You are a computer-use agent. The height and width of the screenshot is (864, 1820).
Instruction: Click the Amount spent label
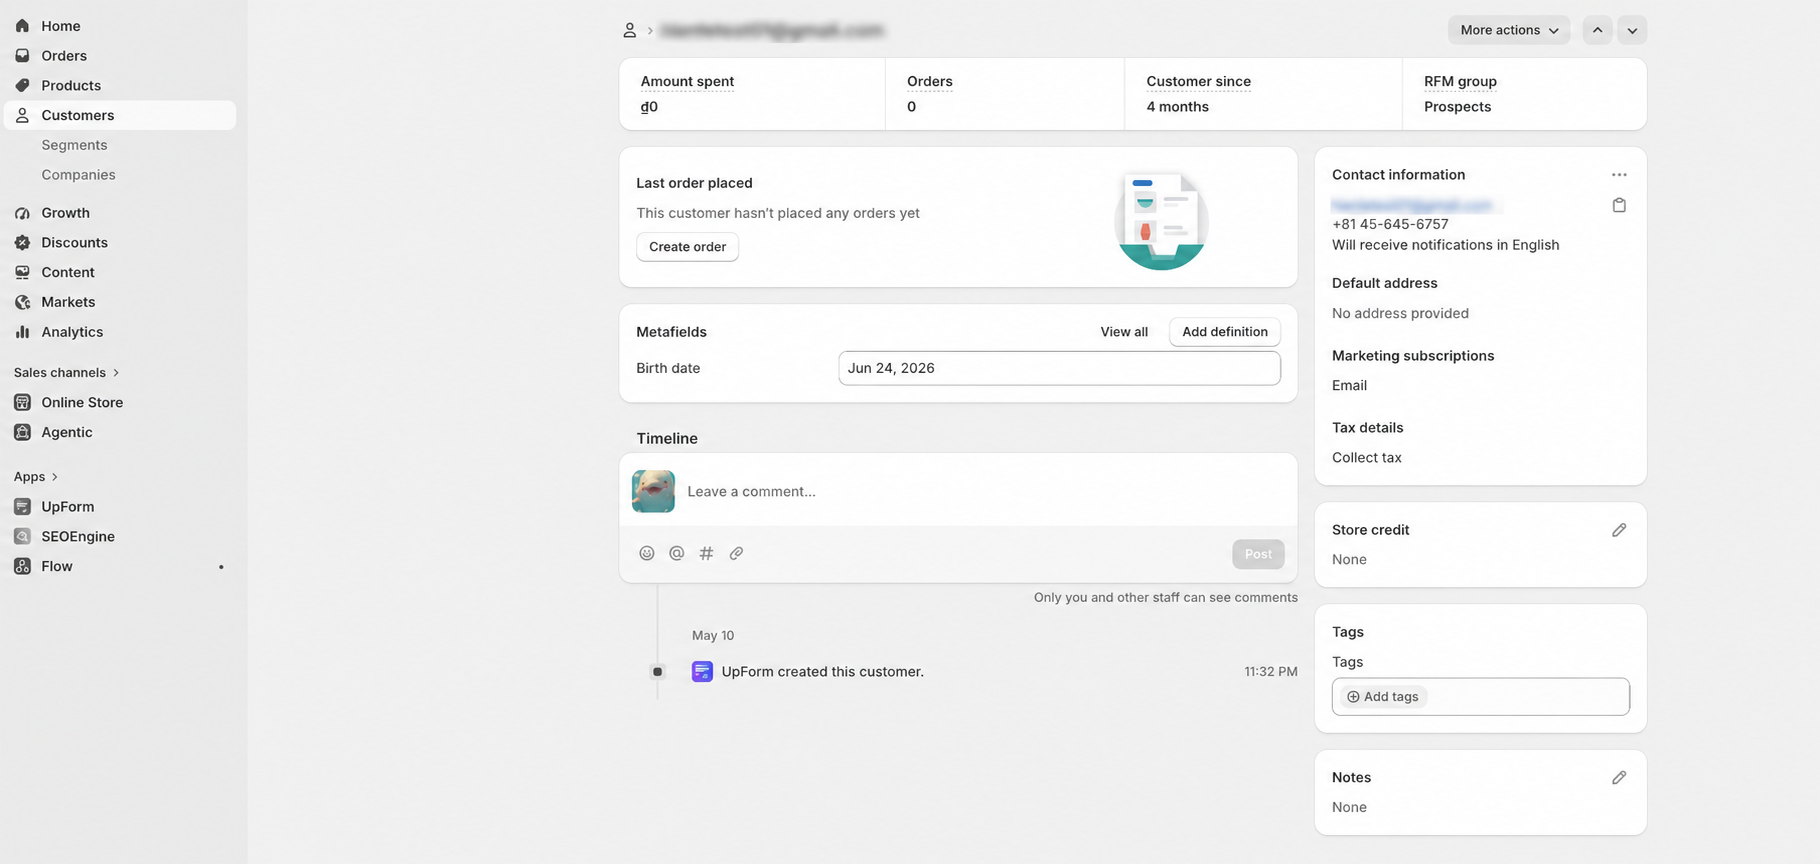point(687,82)
